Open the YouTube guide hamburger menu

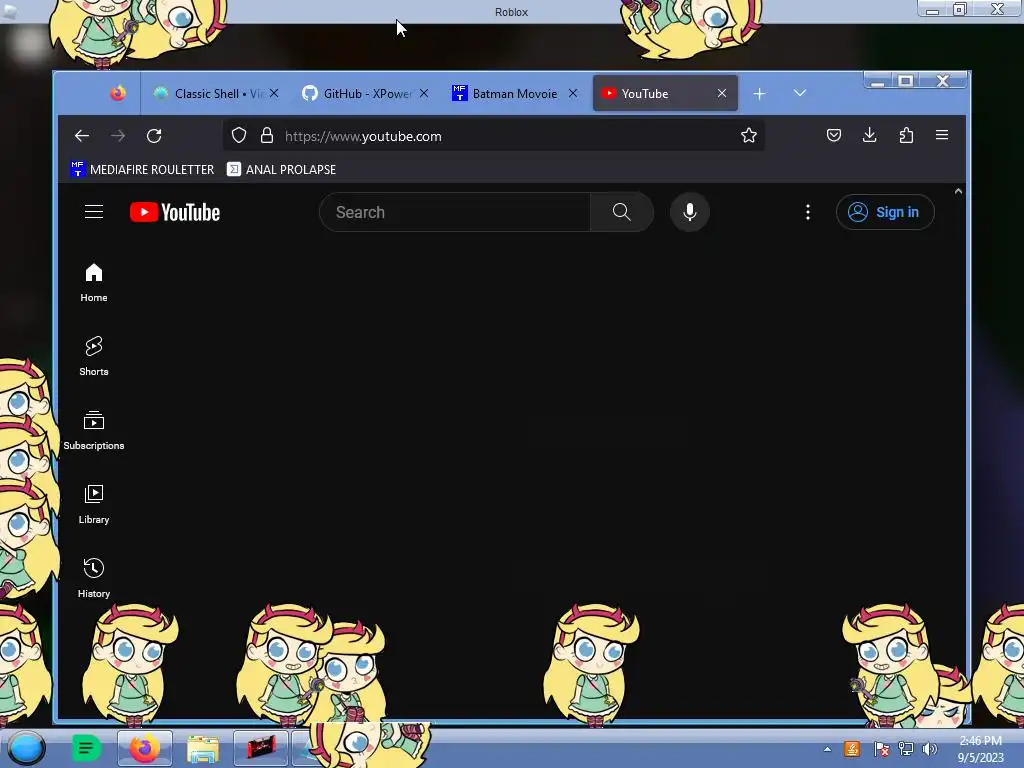click(94, 212)
